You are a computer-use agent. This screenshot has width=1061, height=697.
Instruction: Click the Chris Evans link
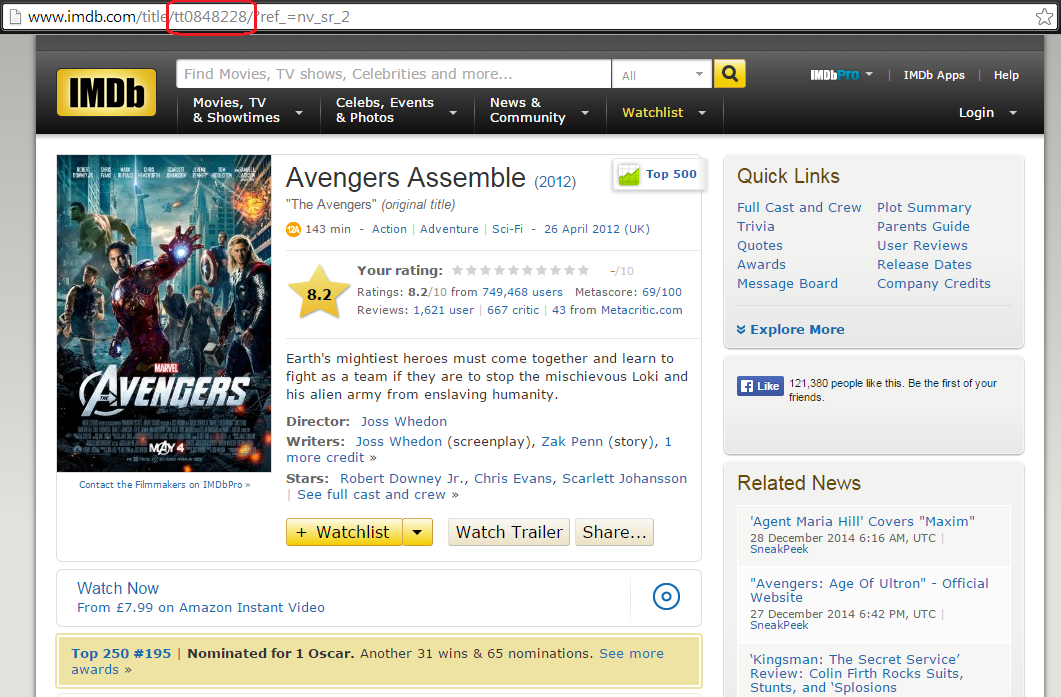click(513, 478)
